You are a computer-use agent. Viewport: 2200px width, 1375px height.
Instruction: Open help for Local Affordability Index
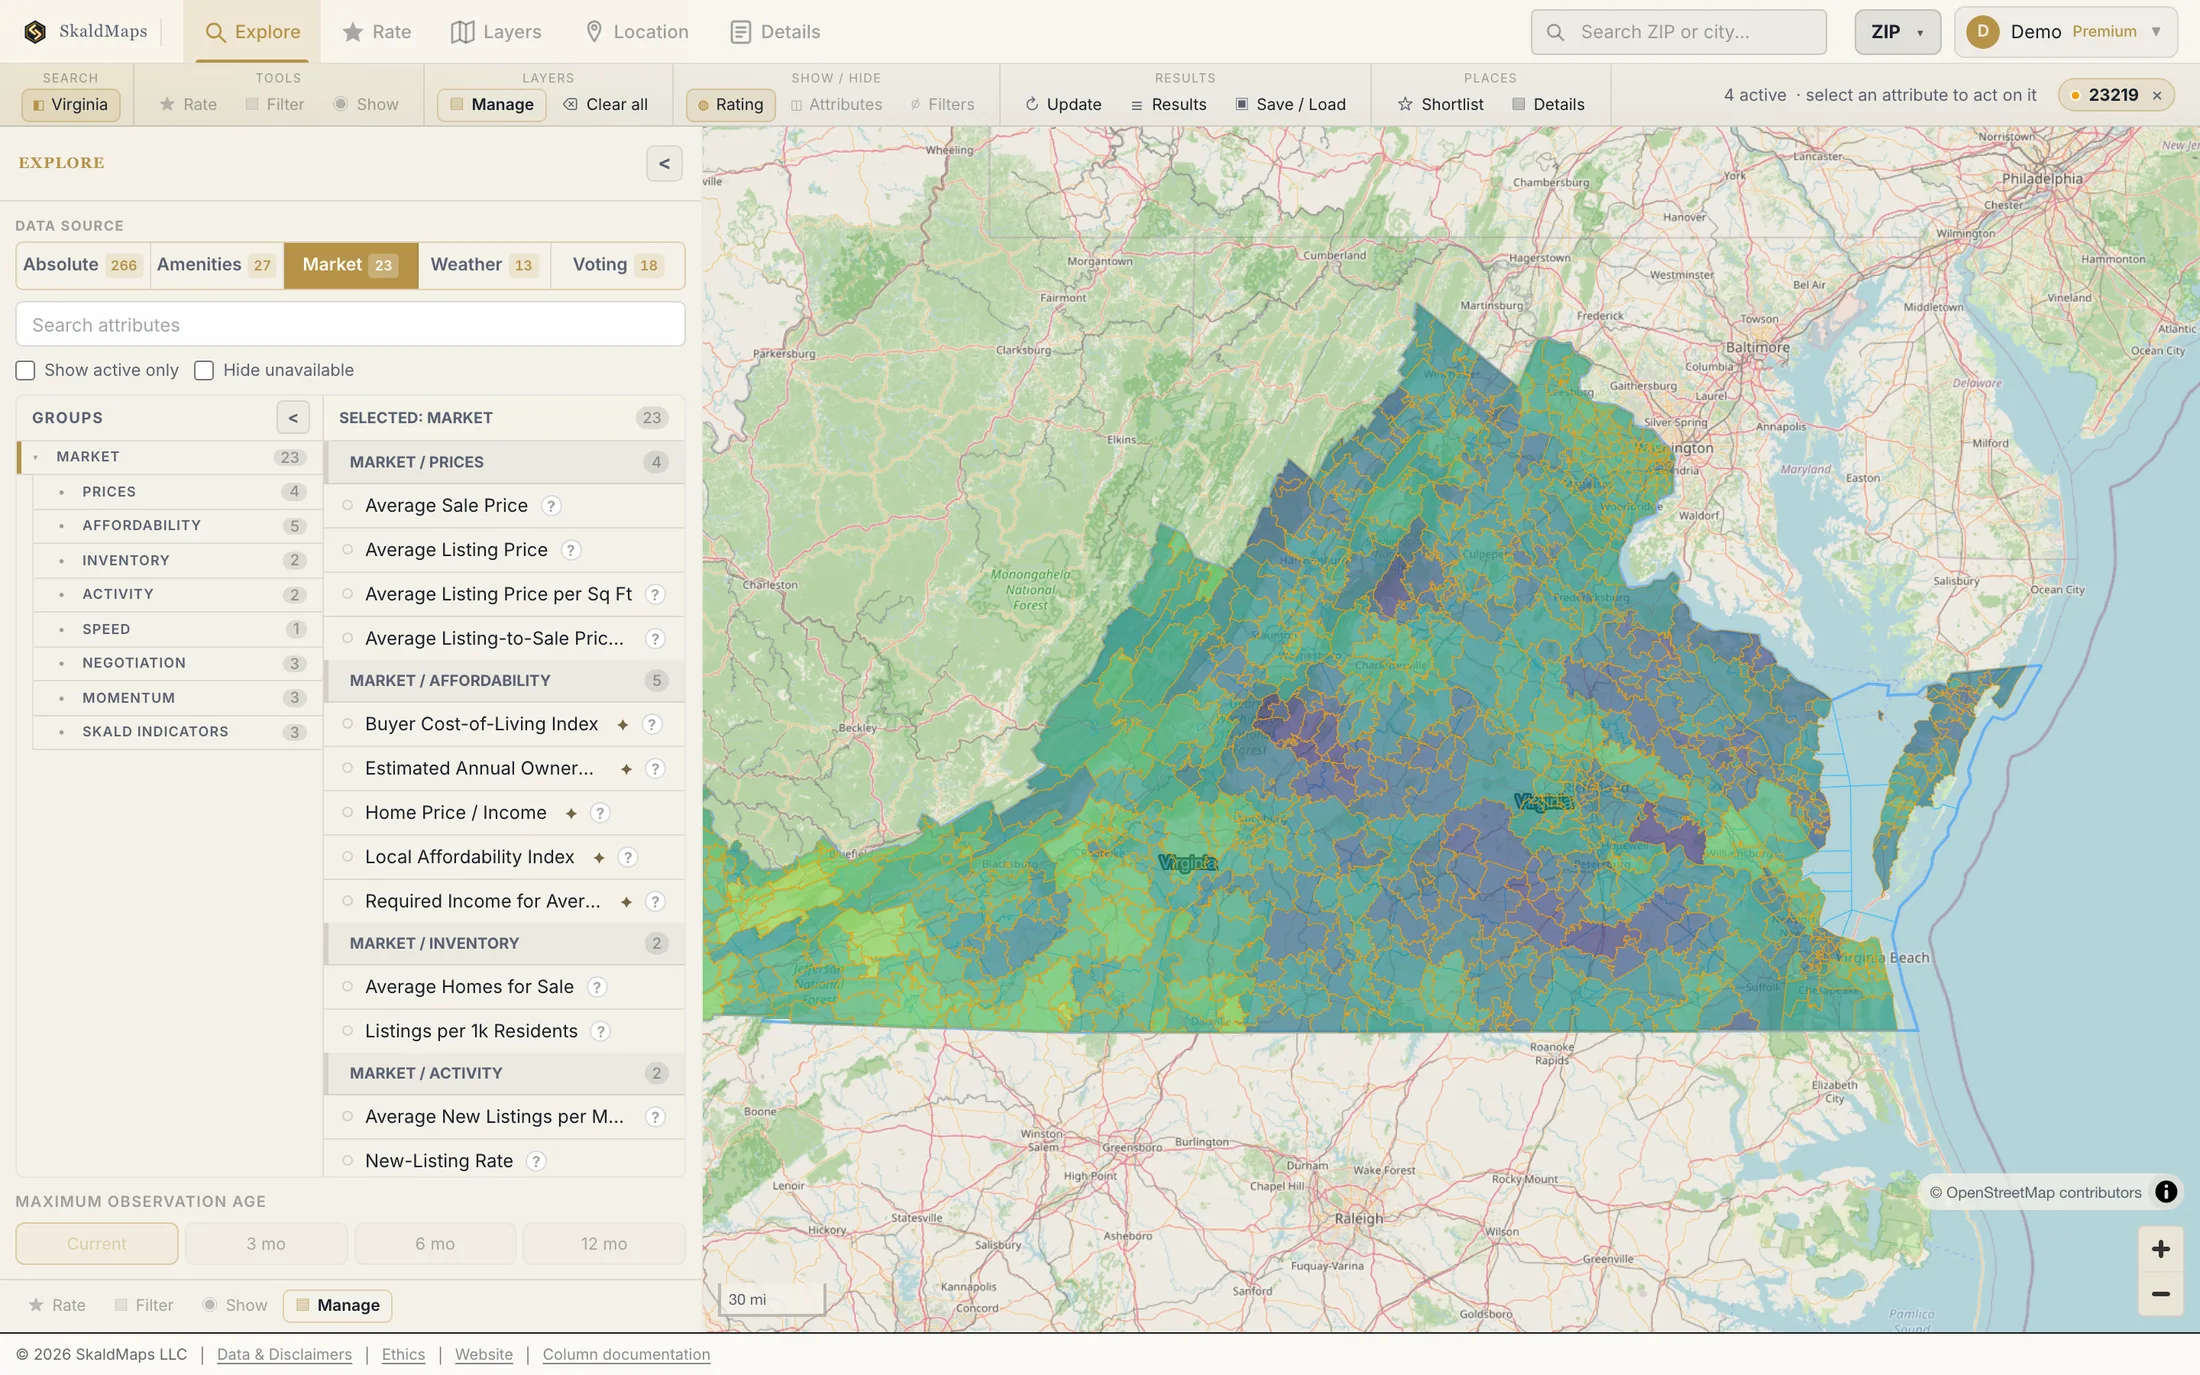coord(628,857)
